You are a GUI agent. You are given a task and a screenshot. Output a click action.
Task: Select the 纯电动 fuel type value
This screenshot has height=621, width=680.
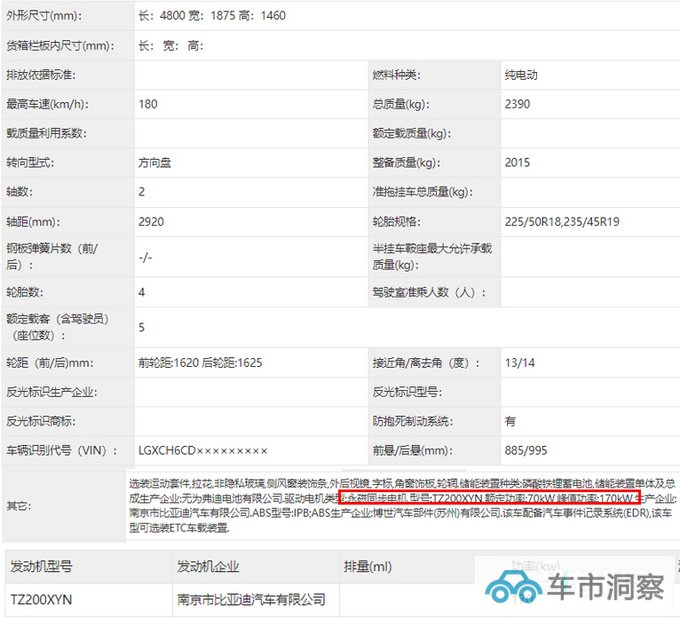521,75
